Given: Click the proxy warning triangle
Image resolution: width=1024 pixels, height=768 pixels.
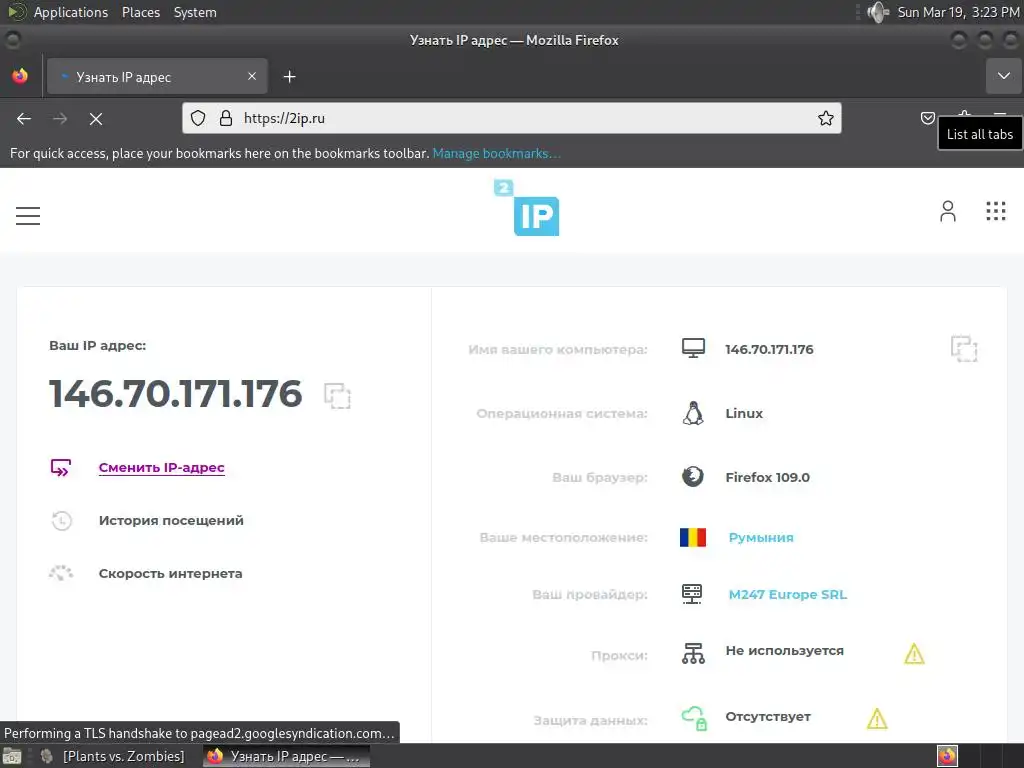Looking at the screenshot, I should point(914,654).
